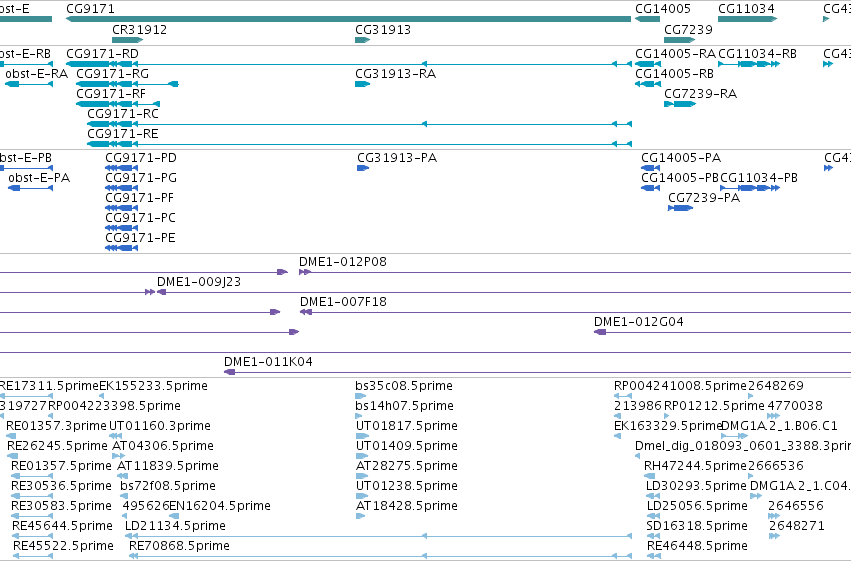Open EST RE01357.5prime
This screenshot has height=561, width=851.
tap(61, 466)
